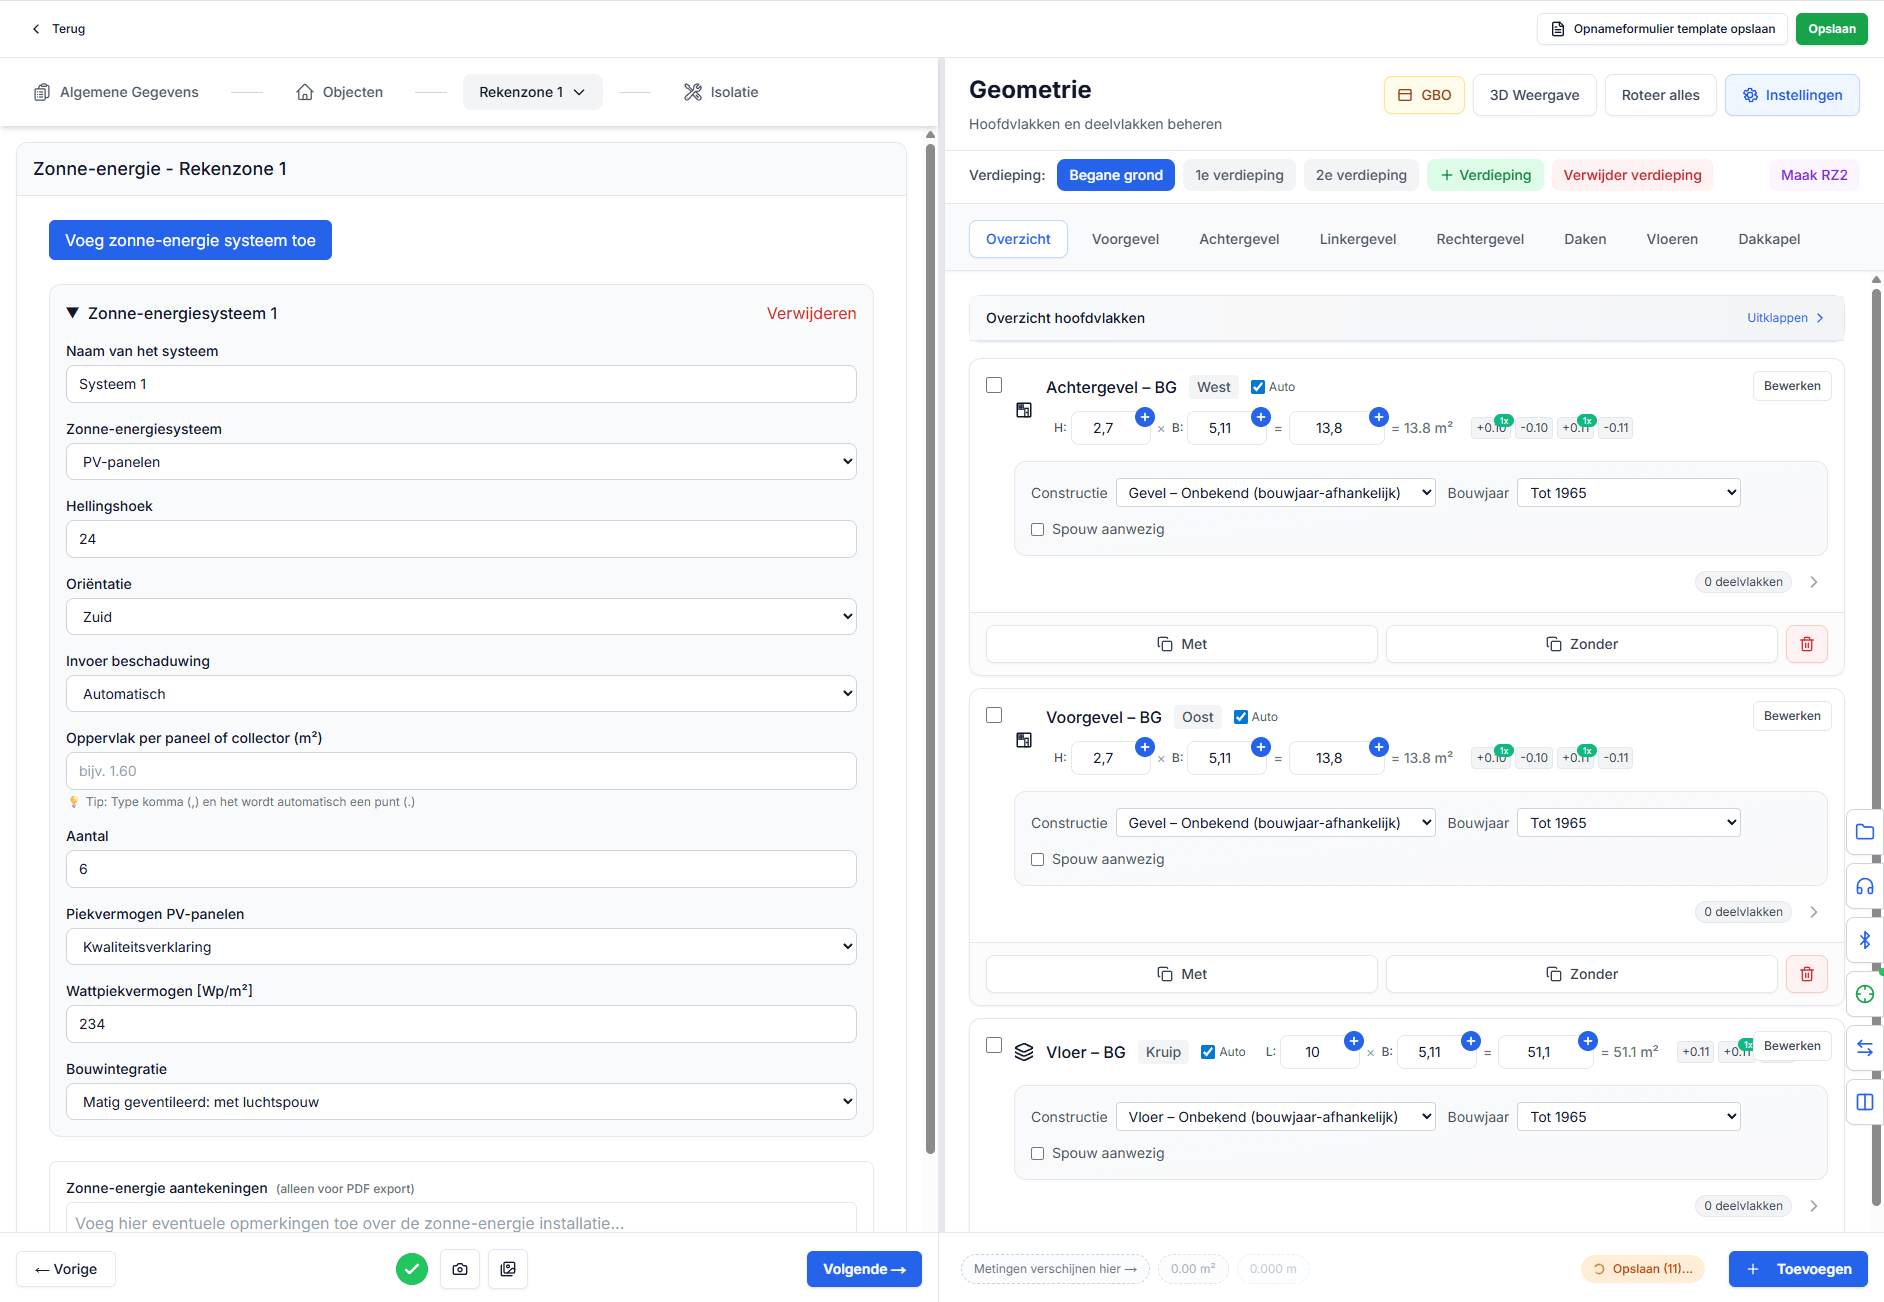The height and width of the screenshot is (1302, 1884).
Task: Switch to the Daken tab
Action: [x=1585, y=239]
